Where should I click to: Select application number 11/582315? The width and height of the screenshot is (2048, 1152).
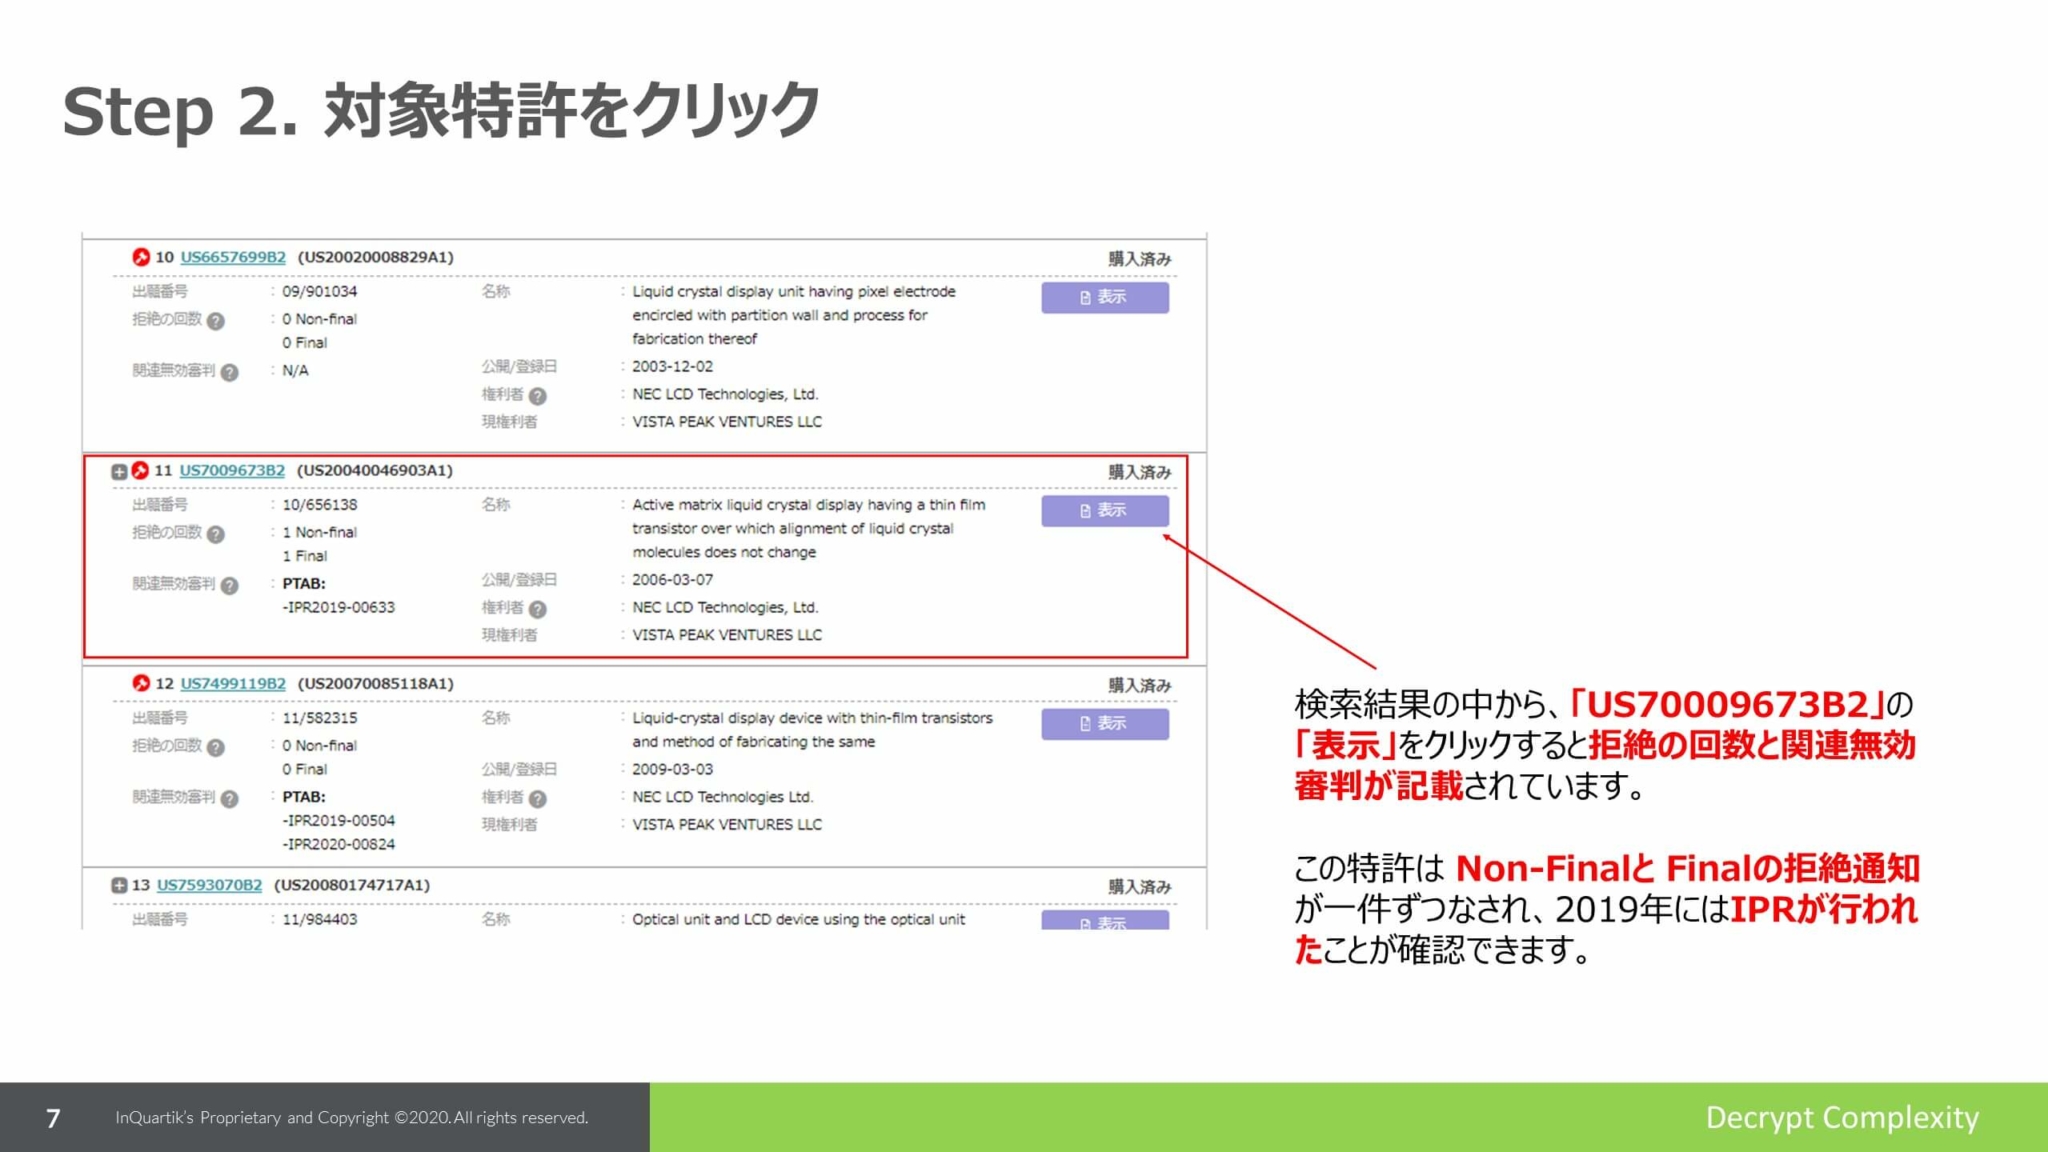point(319,718)
